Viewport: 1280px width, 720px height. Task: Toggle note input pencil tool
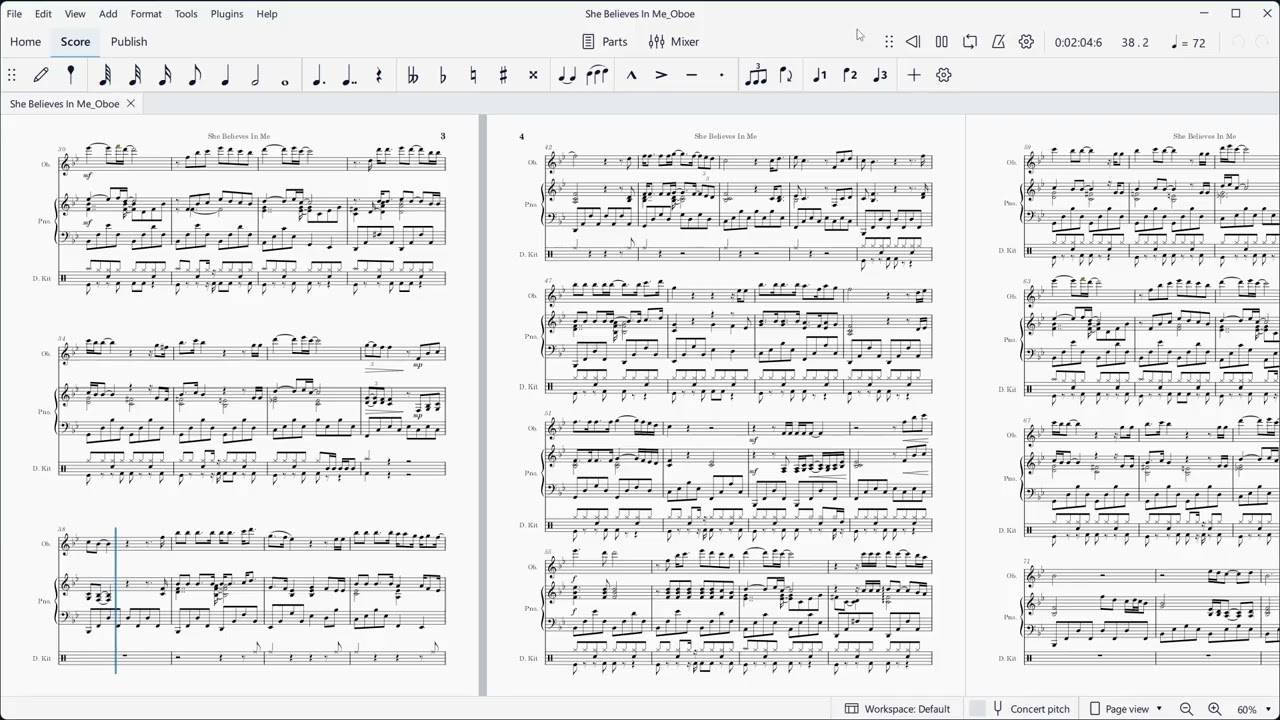pos(41,75)
